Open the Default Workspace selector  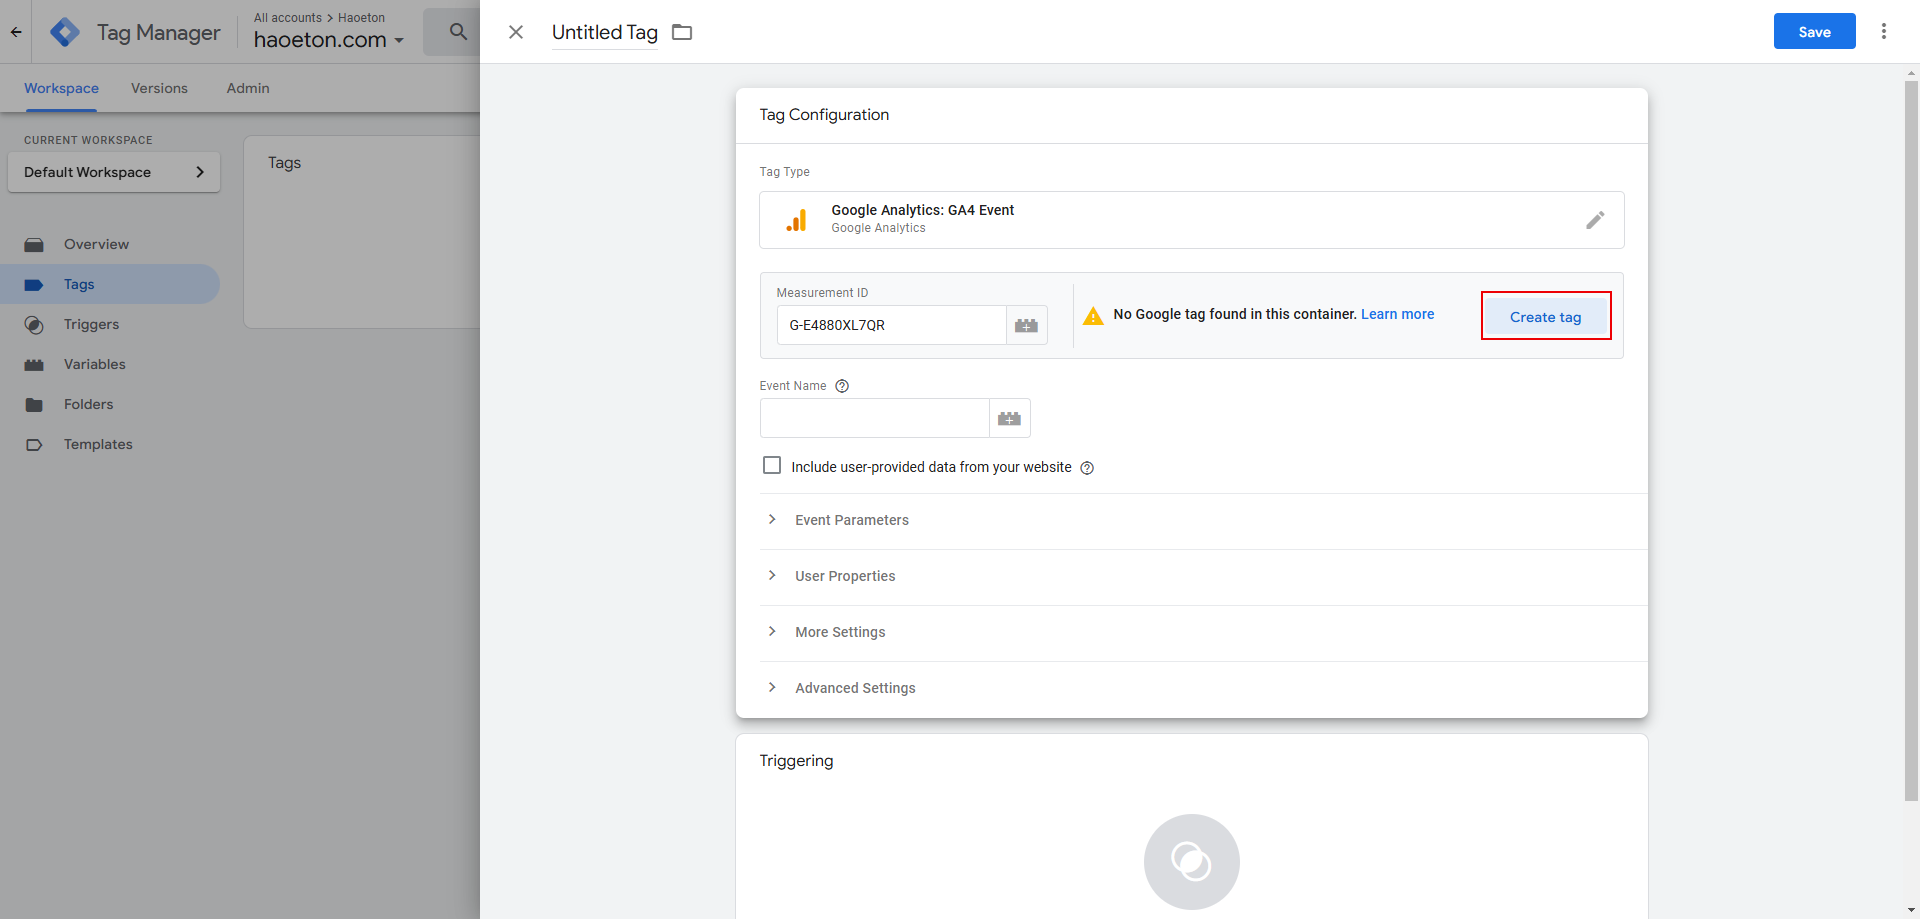[114, 172]
